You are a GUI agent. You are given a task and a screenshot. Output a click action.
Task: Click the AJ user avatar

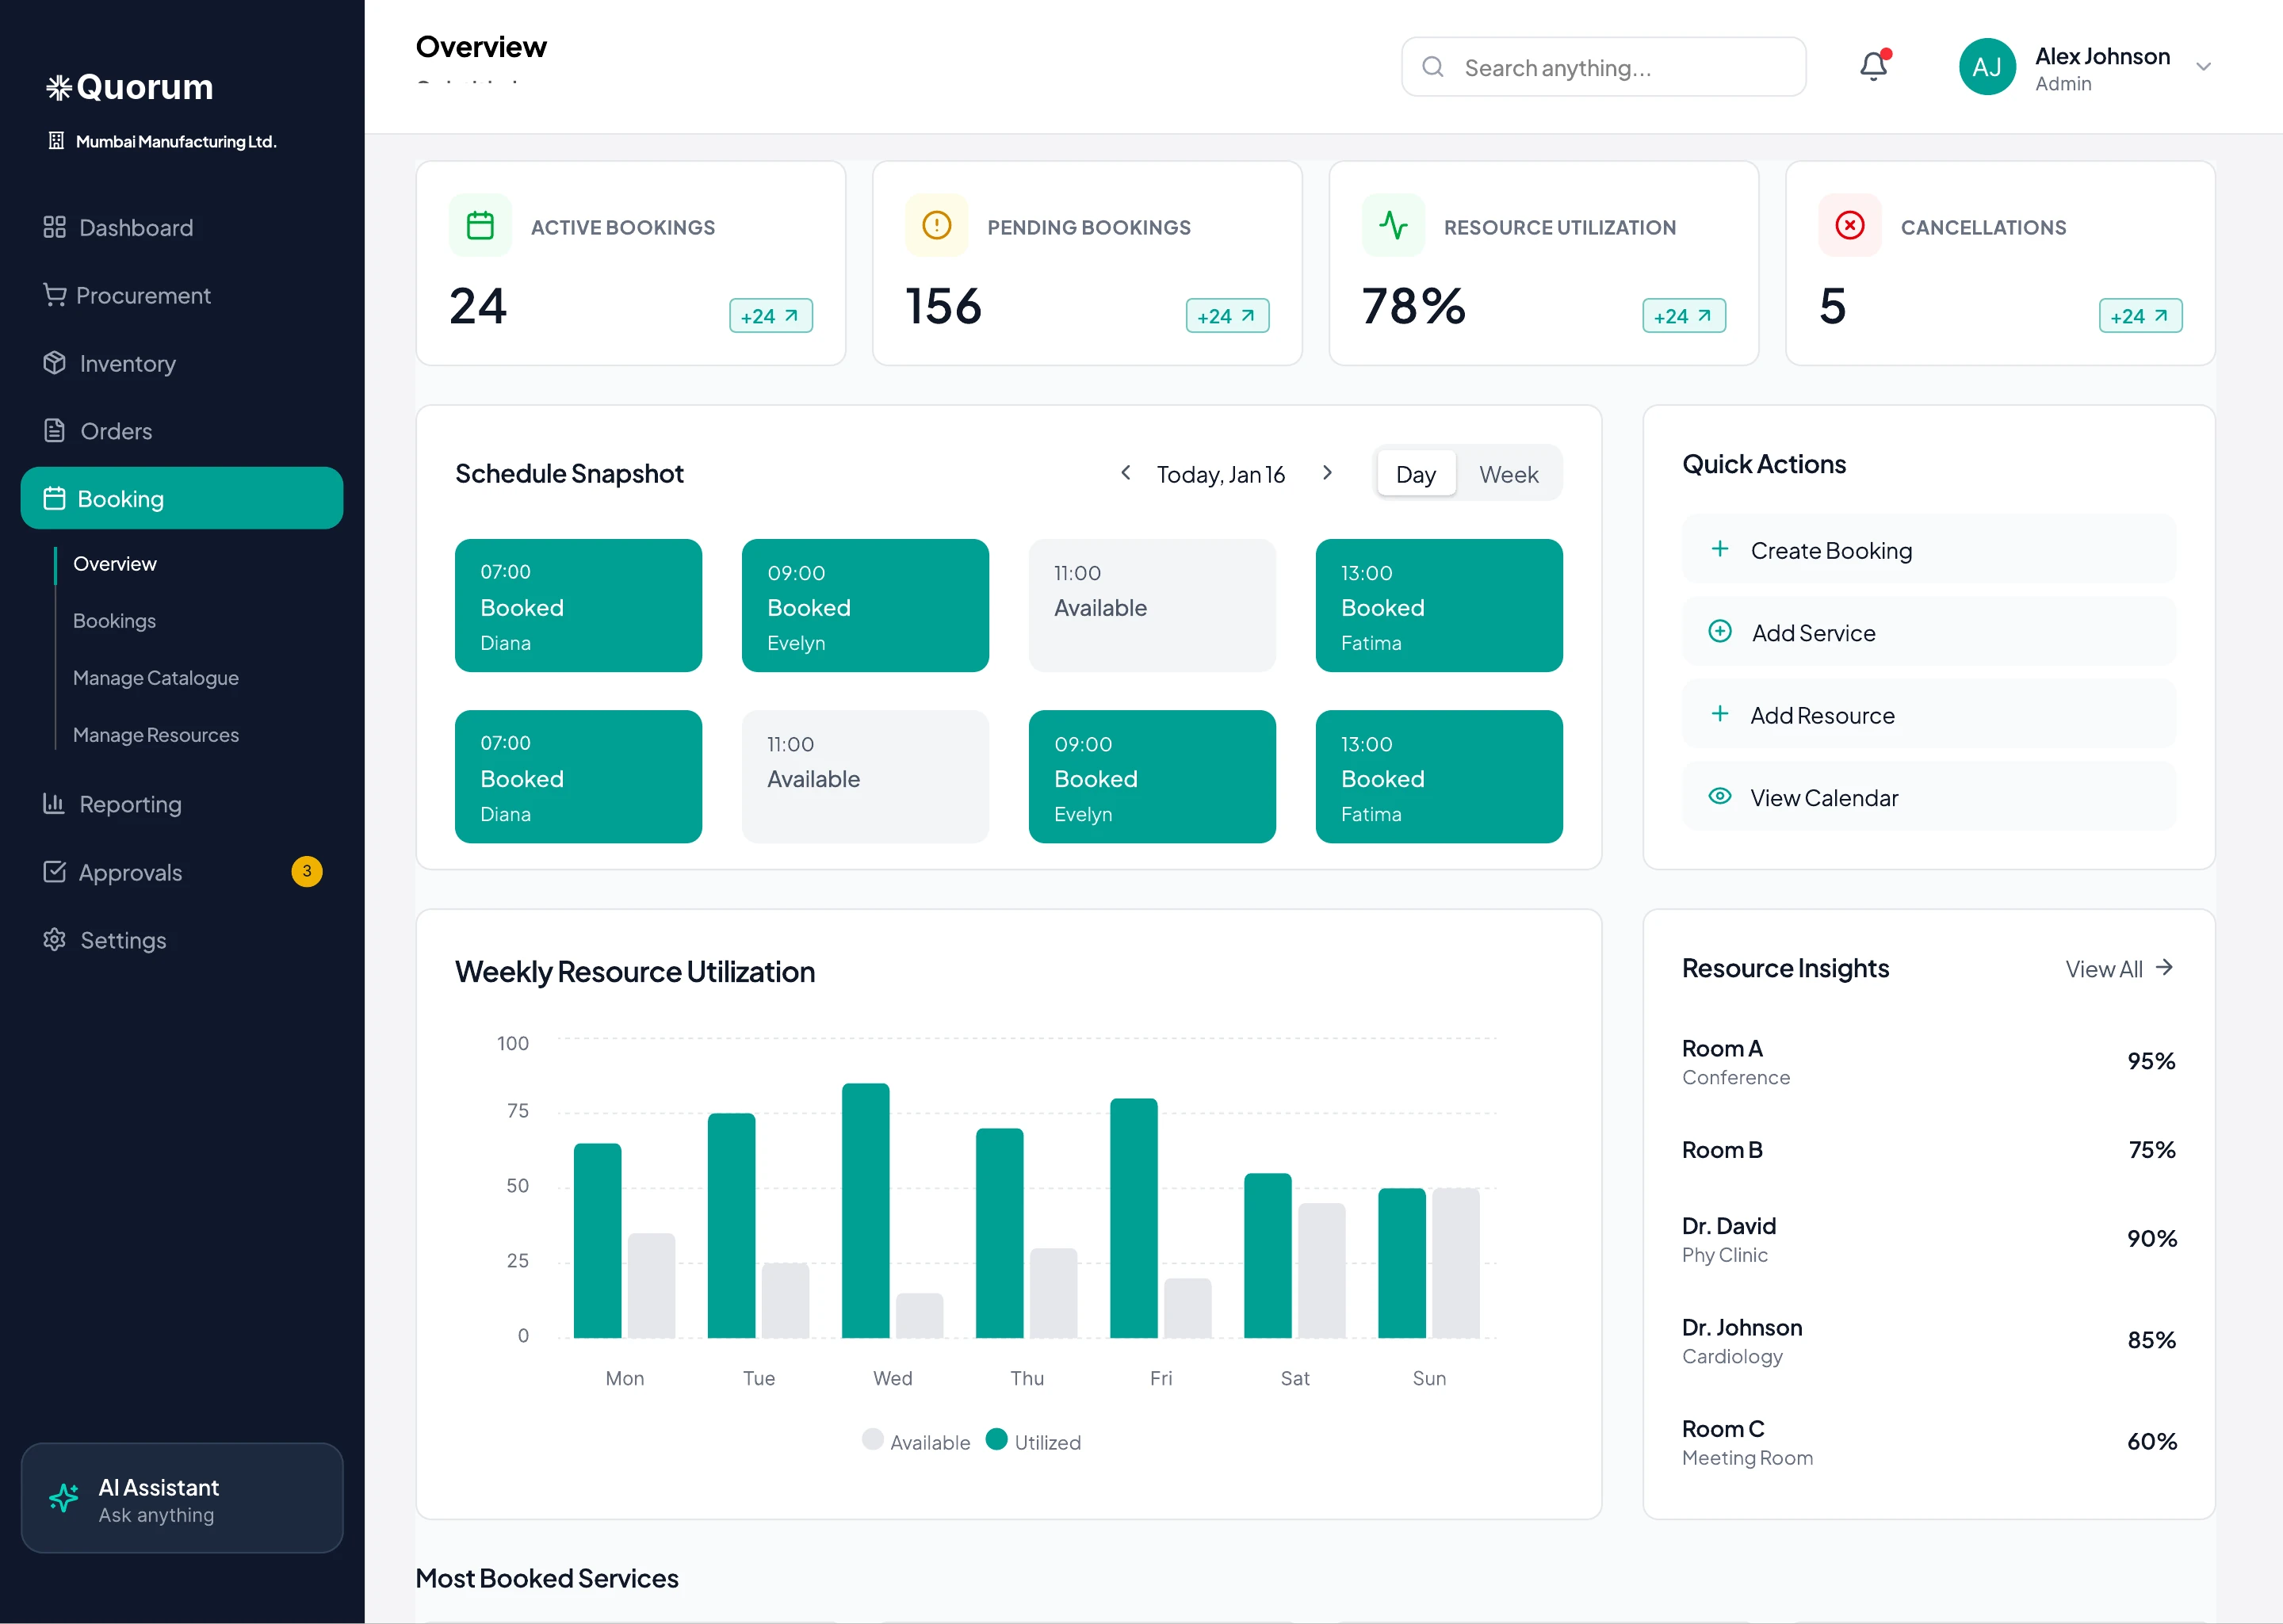pyautogui.click(x=1987, y=67)
